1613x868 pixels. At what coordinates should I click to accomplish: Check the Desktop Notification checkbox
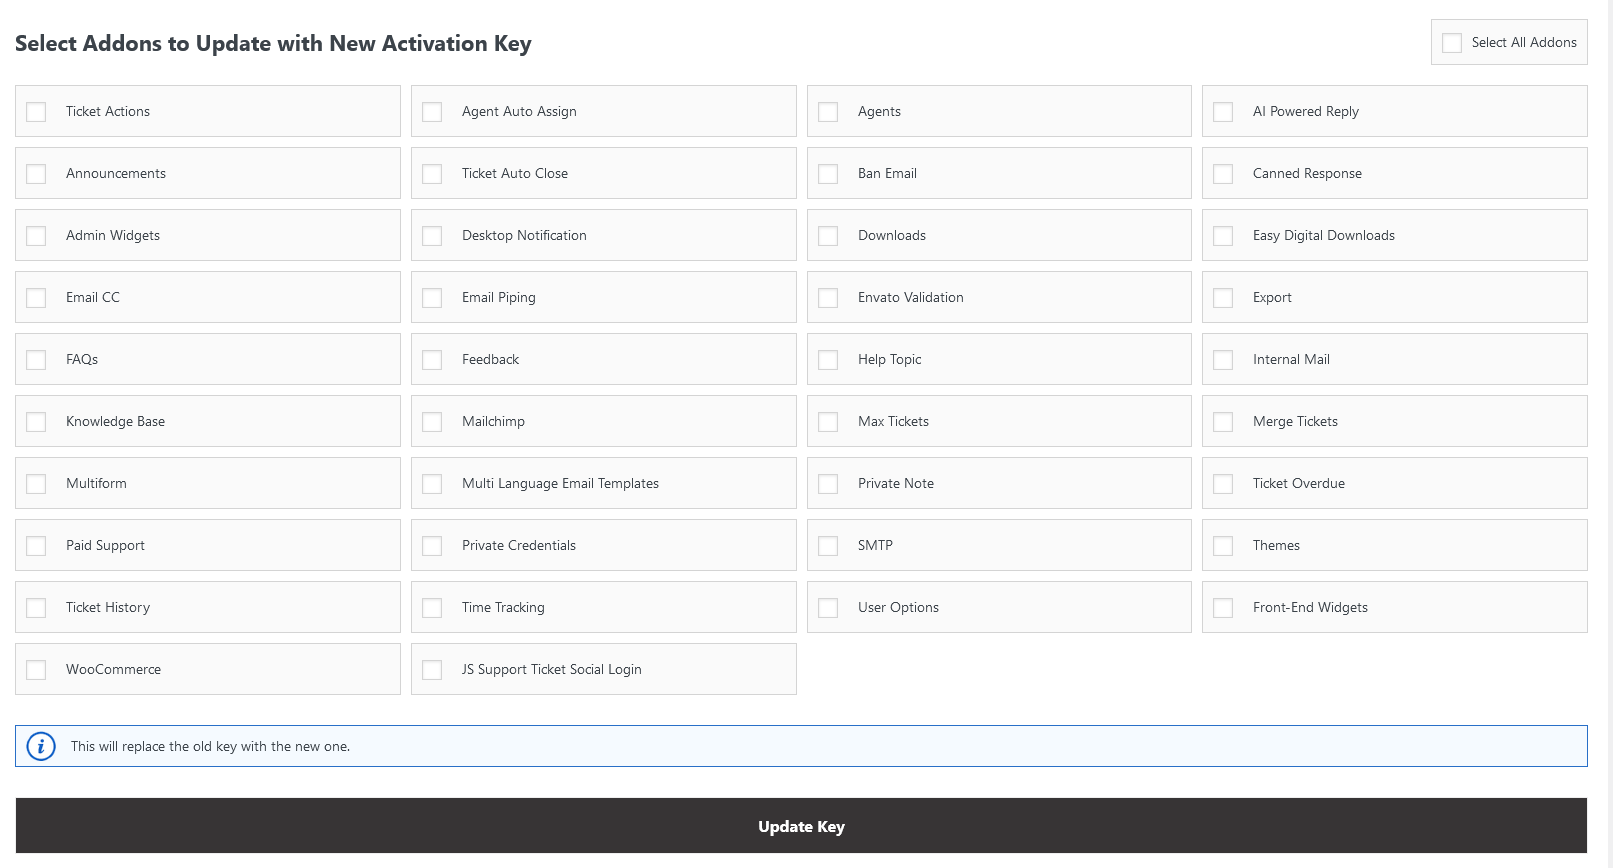[x=432, y=236]
